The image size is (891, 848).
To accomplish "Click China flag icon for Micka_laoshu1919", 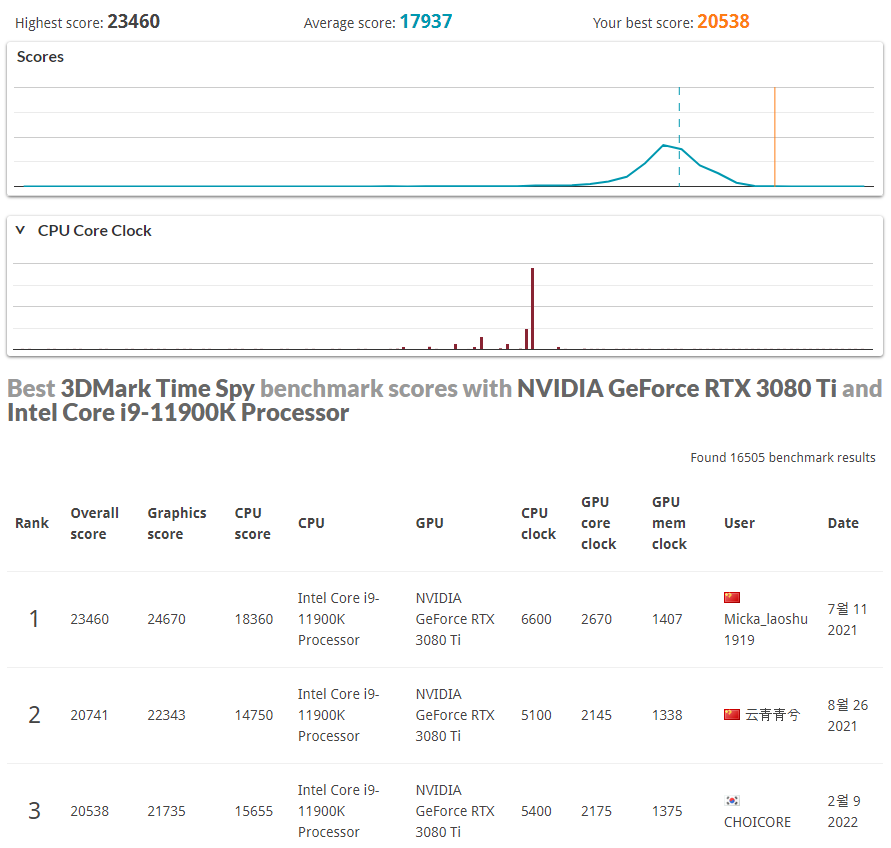I will point(731,597).
